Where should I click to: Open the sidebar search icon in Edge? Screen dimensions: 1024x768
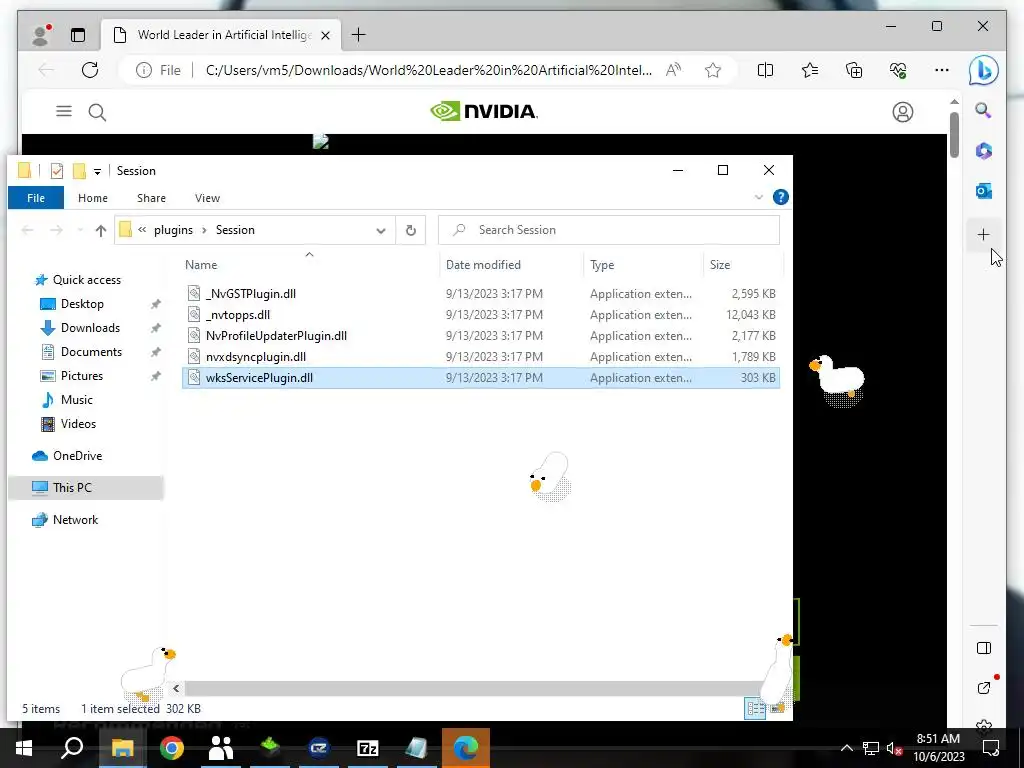[984, 110]
